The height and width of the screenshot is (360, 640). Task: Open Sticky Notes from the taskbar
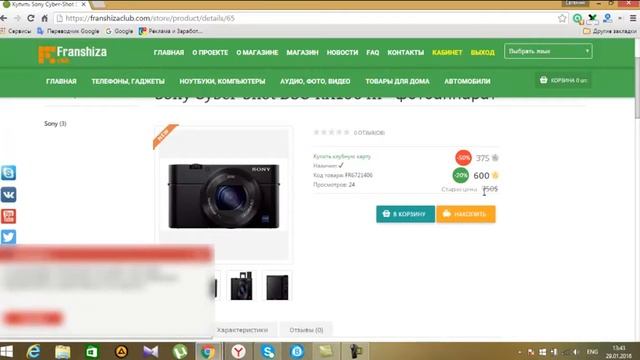[326, 351]
